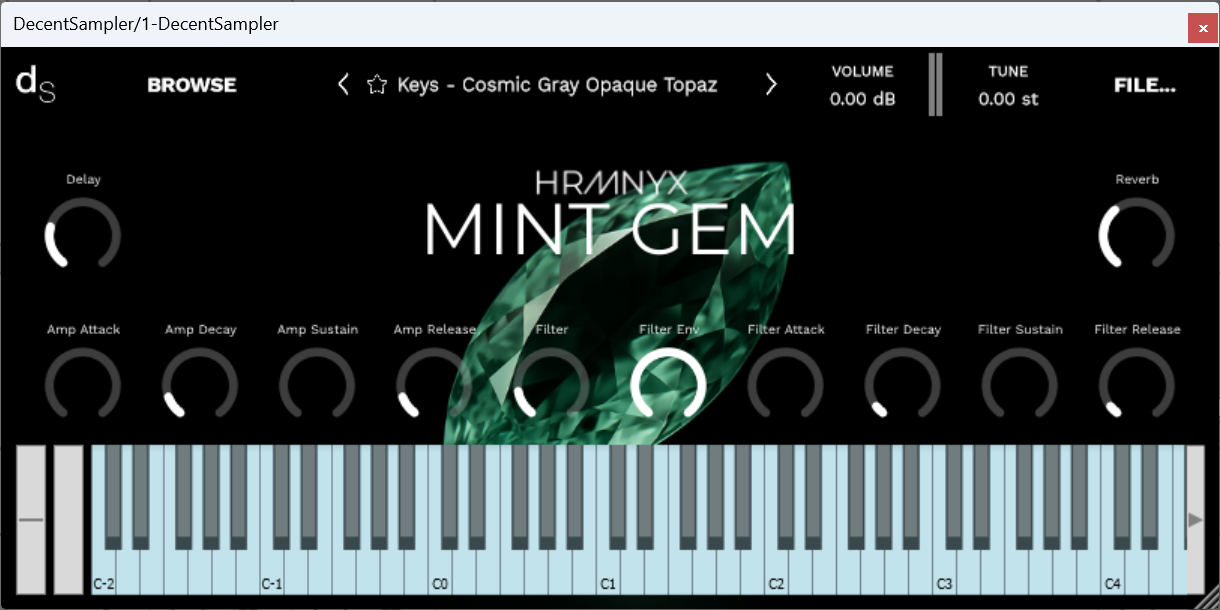This screenshot has width=1220, height=610.
Task: Go to the next preset with right arrow
Action: [x=771, y=85]
